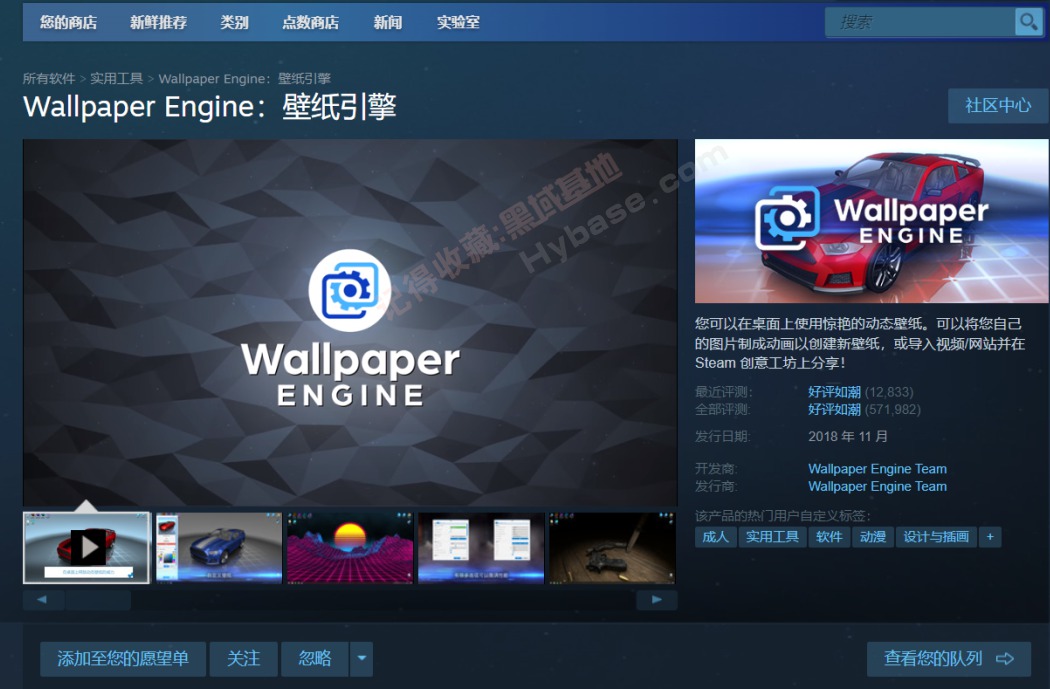The height and width of the screenshot is (689, 1050).
Task: Click the thumbnail strip scrollbar handle
Action: coord(98,600)
